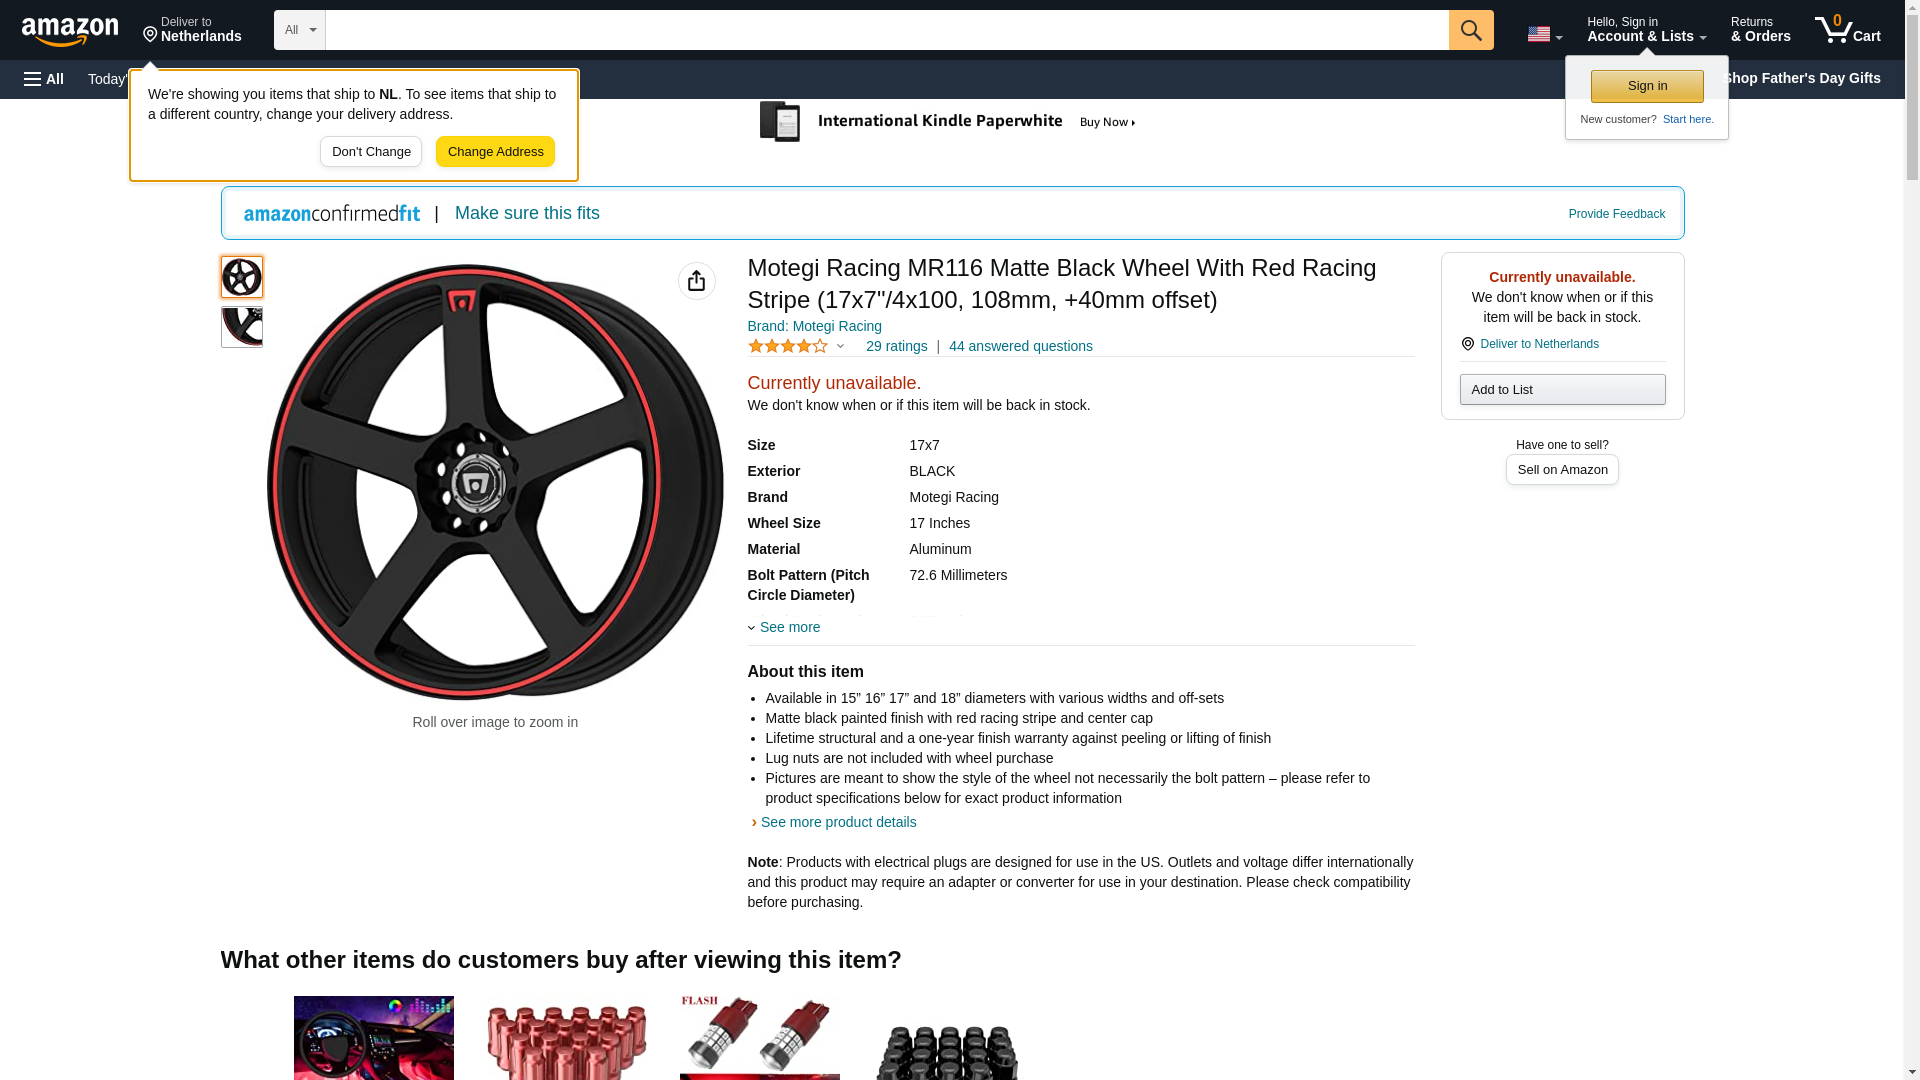Click the Sign in button
Screen dimensions: 1920x1080
1646,86
